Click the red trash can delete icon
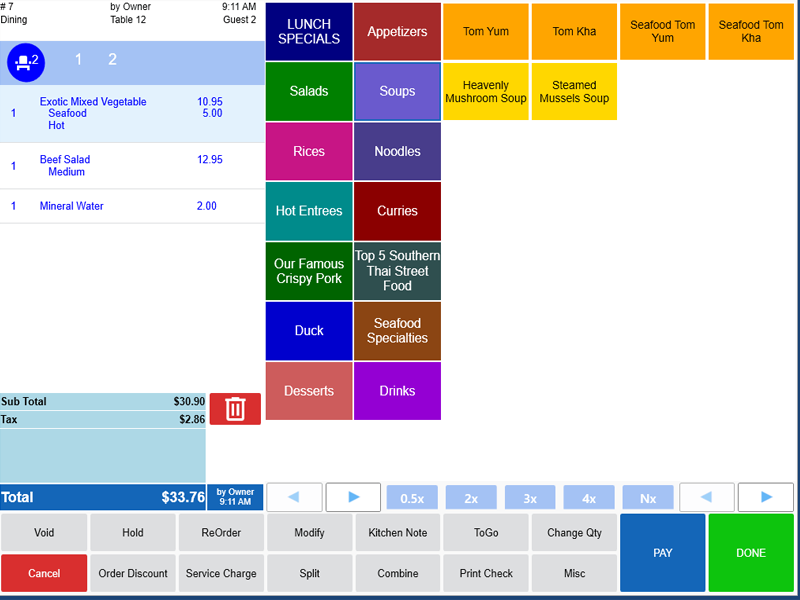800x600 pixels. tap(235, 409)
